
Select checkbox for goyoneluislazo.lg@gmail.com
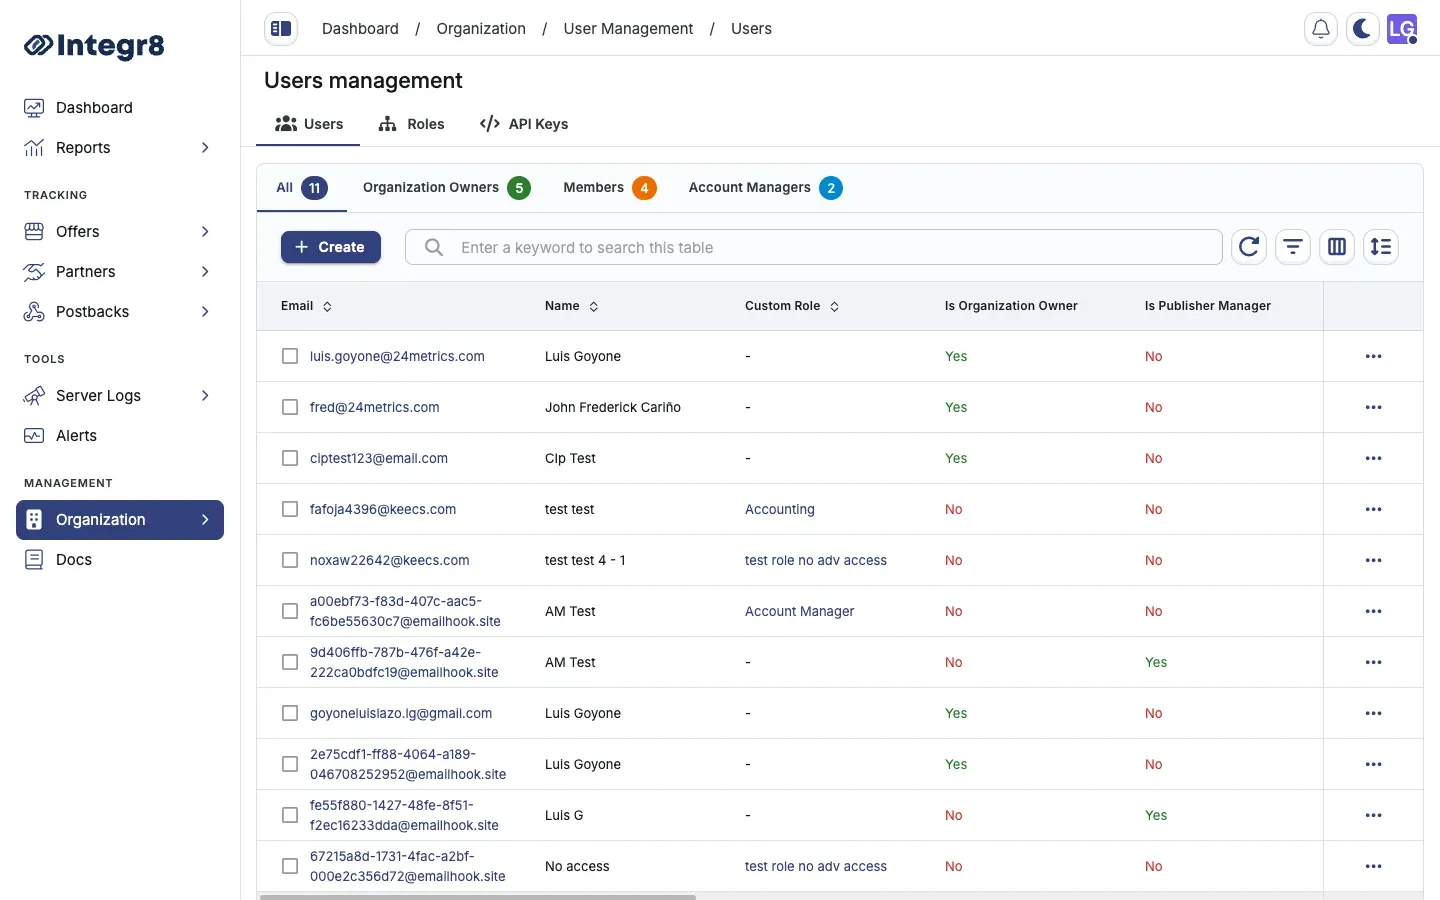coord(290,713)
